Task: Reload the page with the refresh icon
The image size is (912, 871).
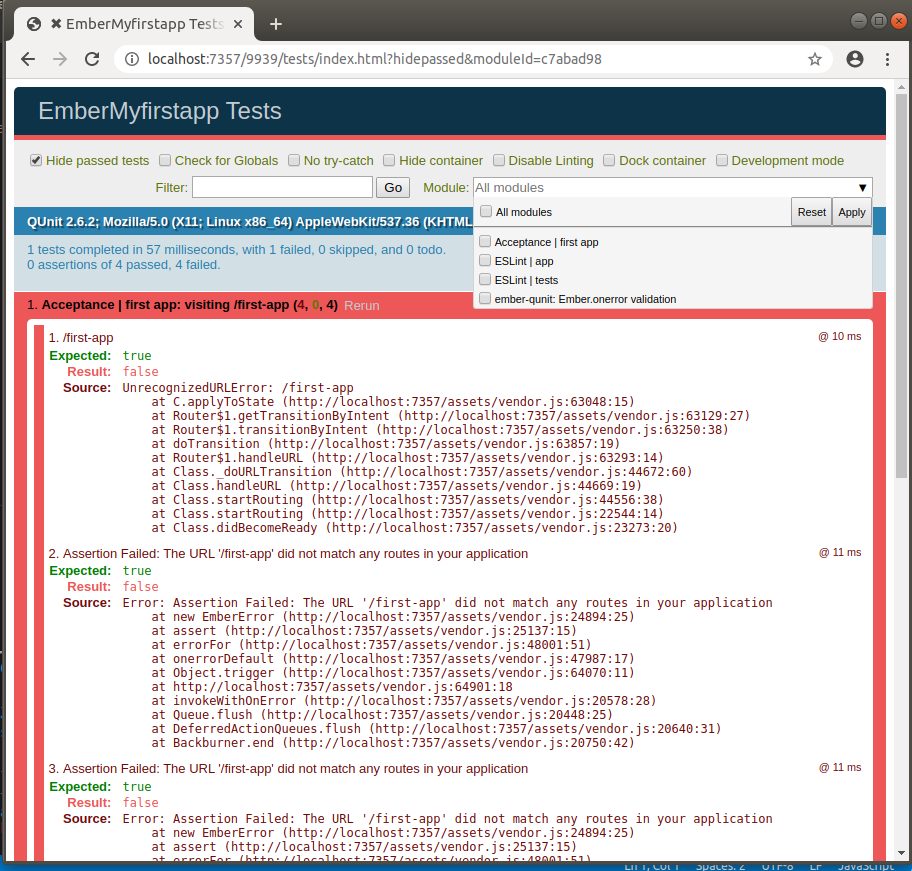Action: point(92,59)
